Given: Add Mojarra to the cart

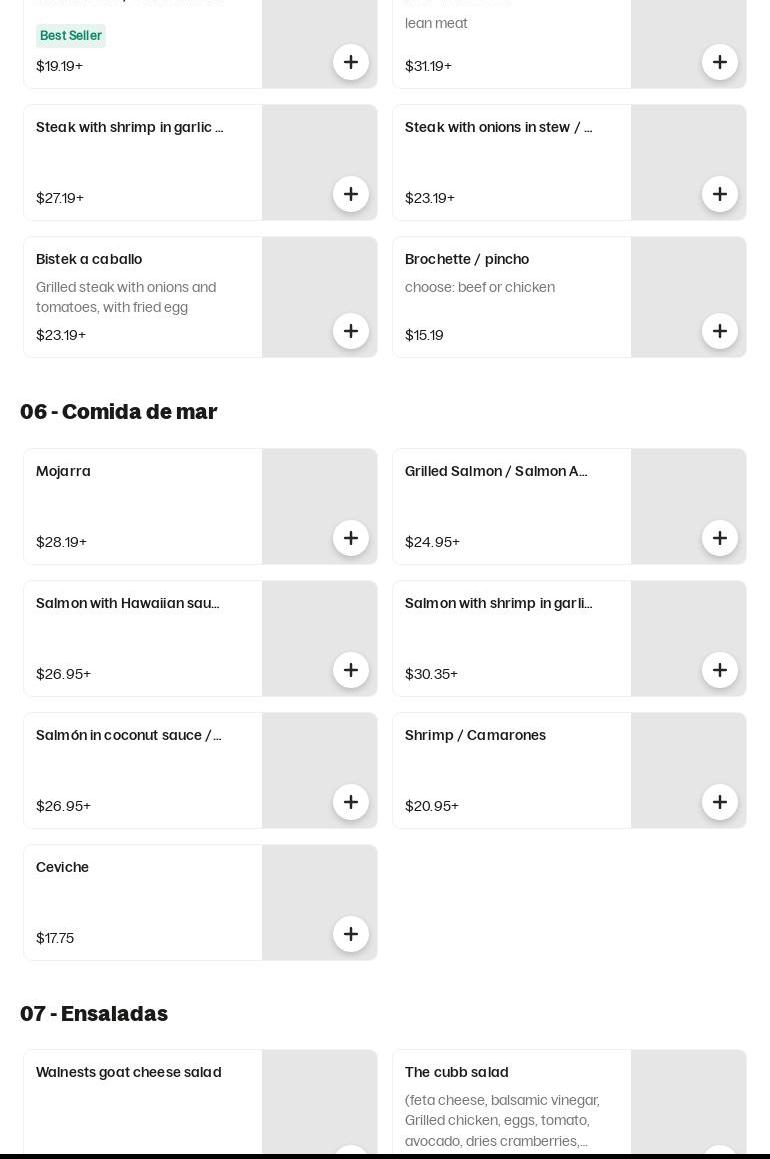Looking at the screenshot, I should (350, 538).
